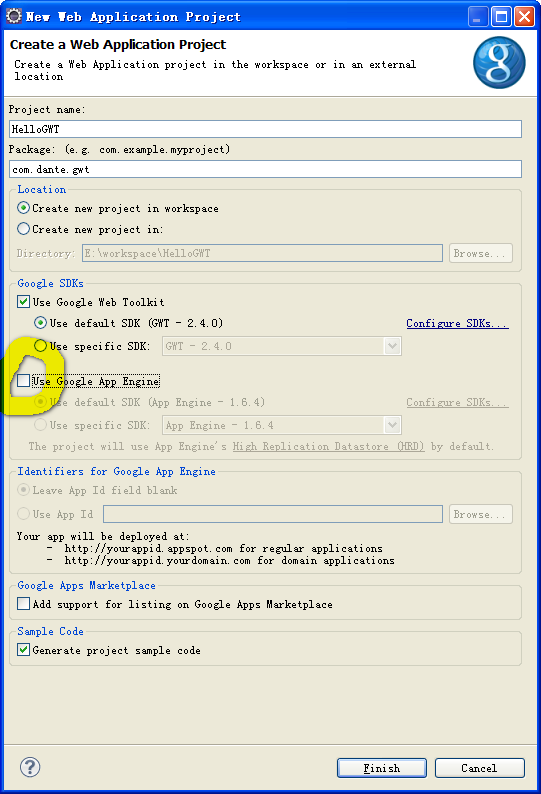This screenshot has width=541, height=794.
Task: Click the Project name field containing HelloGWT
Action: tap(265, 129)
